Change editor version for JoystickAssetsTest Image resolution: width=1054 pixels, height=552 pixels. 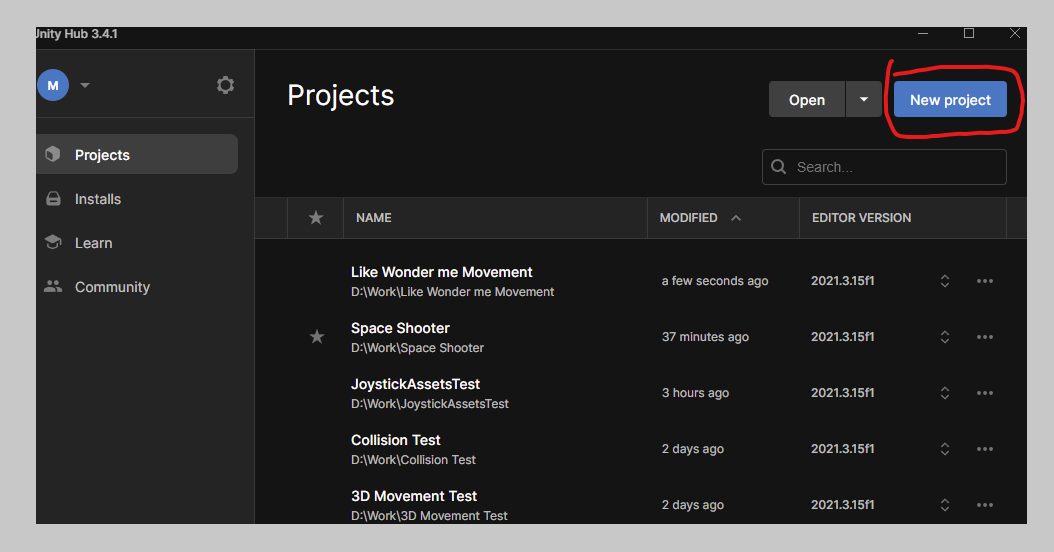944,393
